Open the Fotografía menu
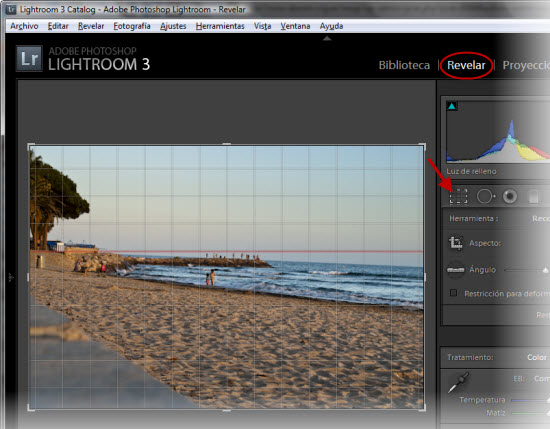Screen dimensions: 550x429 coord(132,26)
